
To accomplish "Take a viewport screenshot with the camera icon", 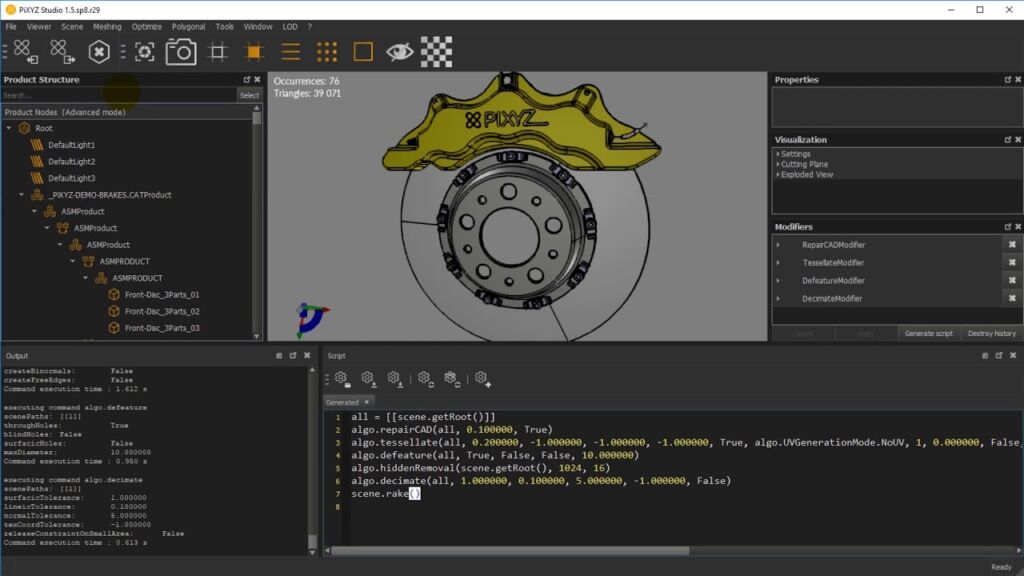I will (181, 52).
